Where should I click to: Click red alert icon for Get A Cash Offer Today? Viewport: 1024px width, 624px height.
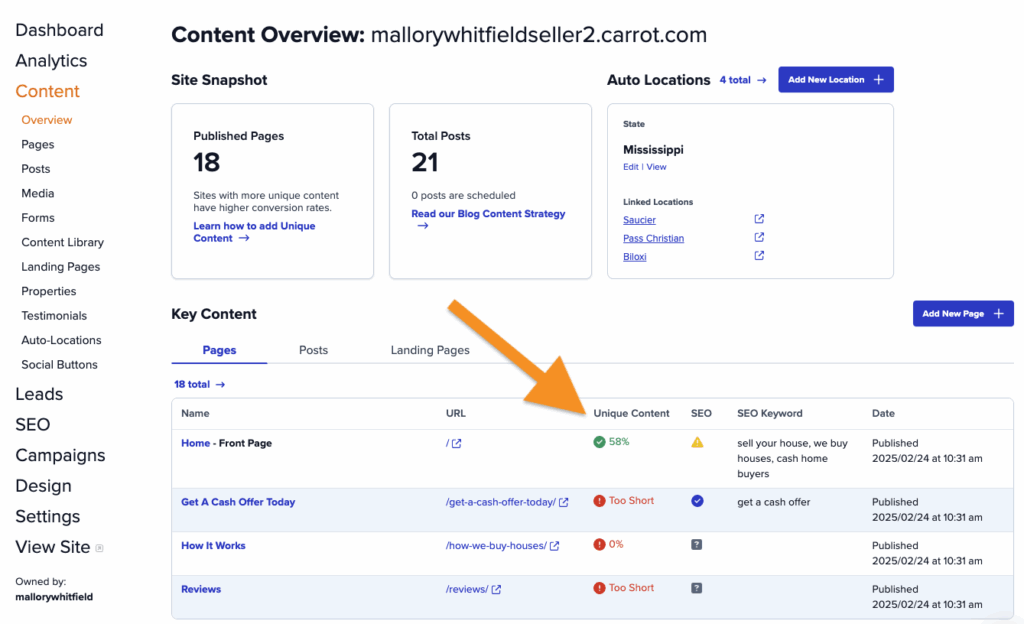[599, 501]
